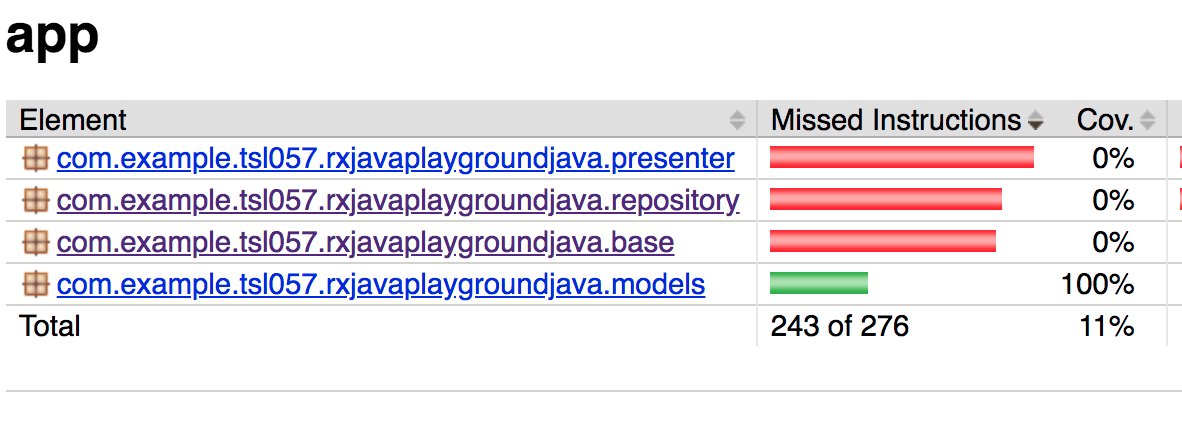
Task: Click the red coverage bar for presenter
Action: tap(902, 158)
